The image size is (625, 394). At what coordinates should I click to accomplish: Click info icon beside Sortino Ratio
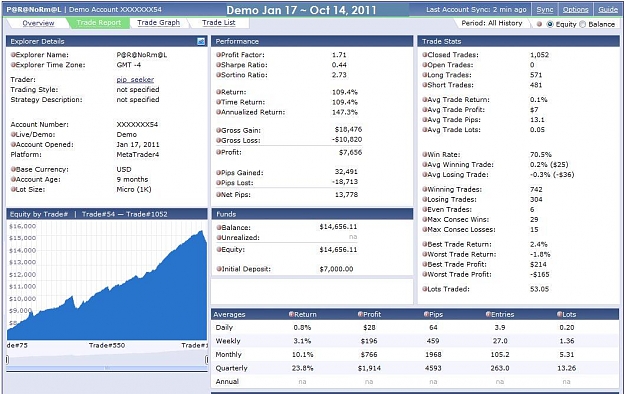218,75
